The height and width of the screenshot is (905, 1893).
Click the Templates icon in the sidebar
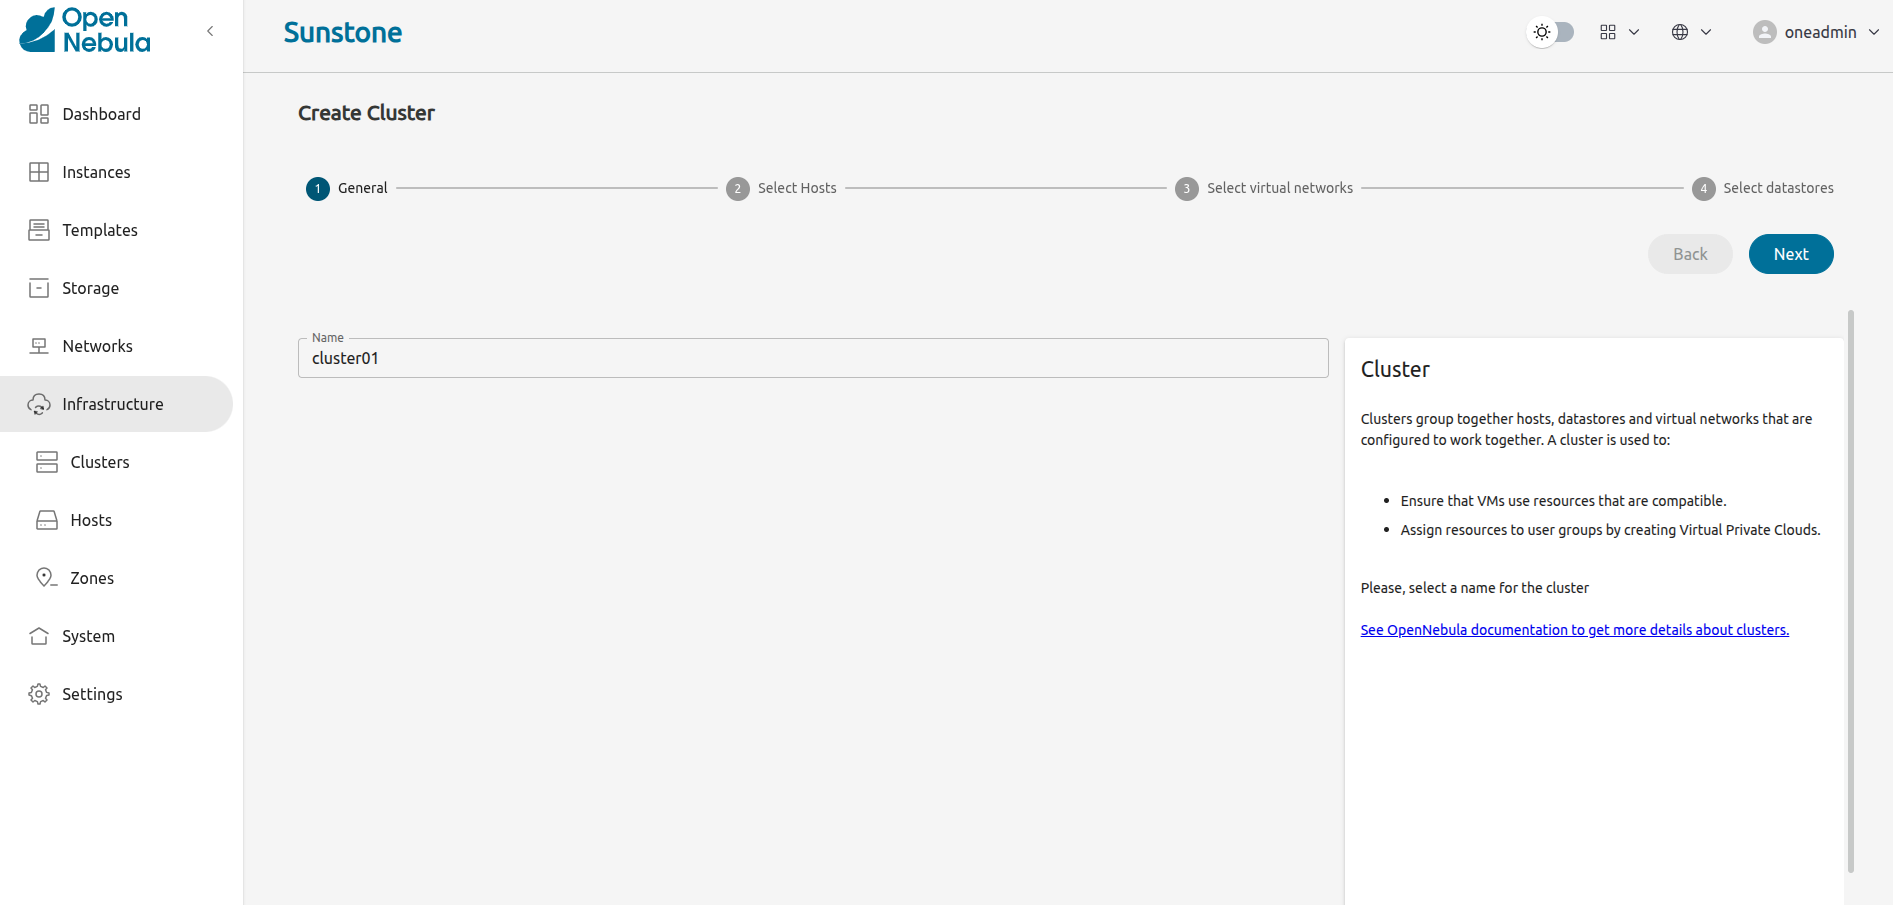[39, 229]
